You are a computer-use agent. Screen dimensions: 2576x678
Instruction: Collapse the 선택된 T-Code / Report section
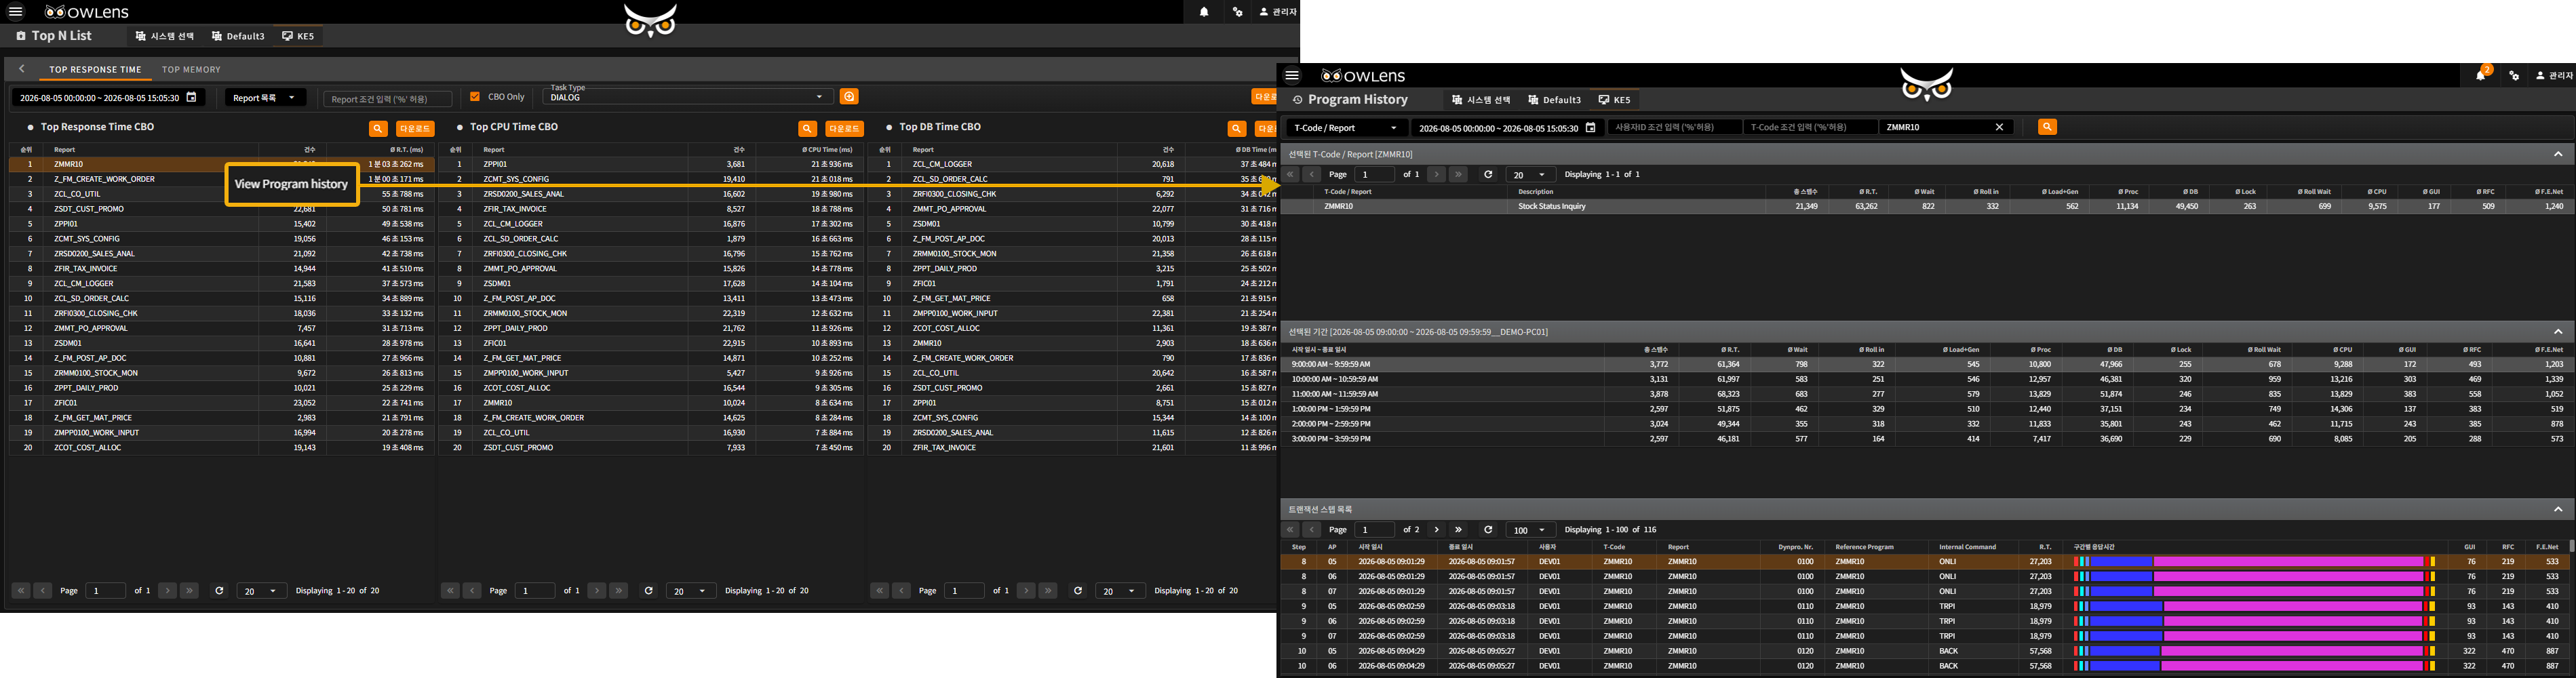tap(2558, 154)
